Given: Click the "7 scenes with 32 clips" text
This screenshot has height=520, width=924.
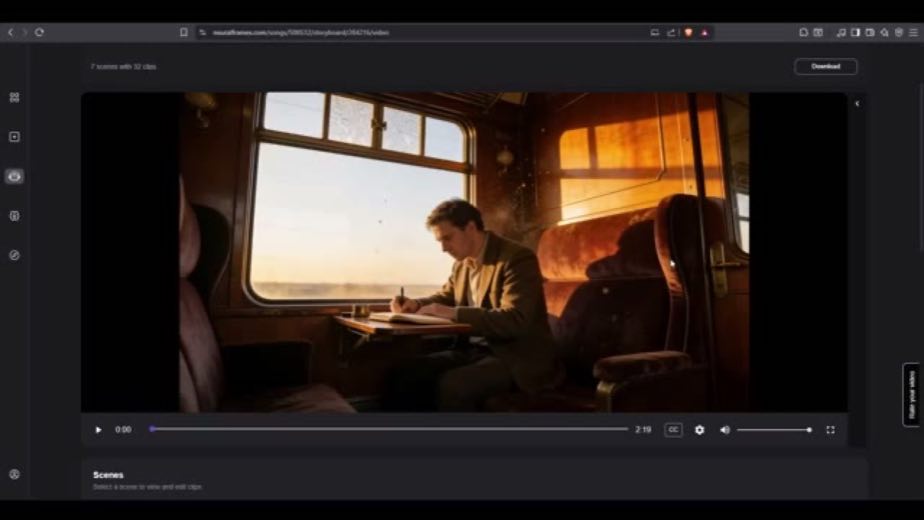Looking at the screenshot, I should tap(123, 67).
